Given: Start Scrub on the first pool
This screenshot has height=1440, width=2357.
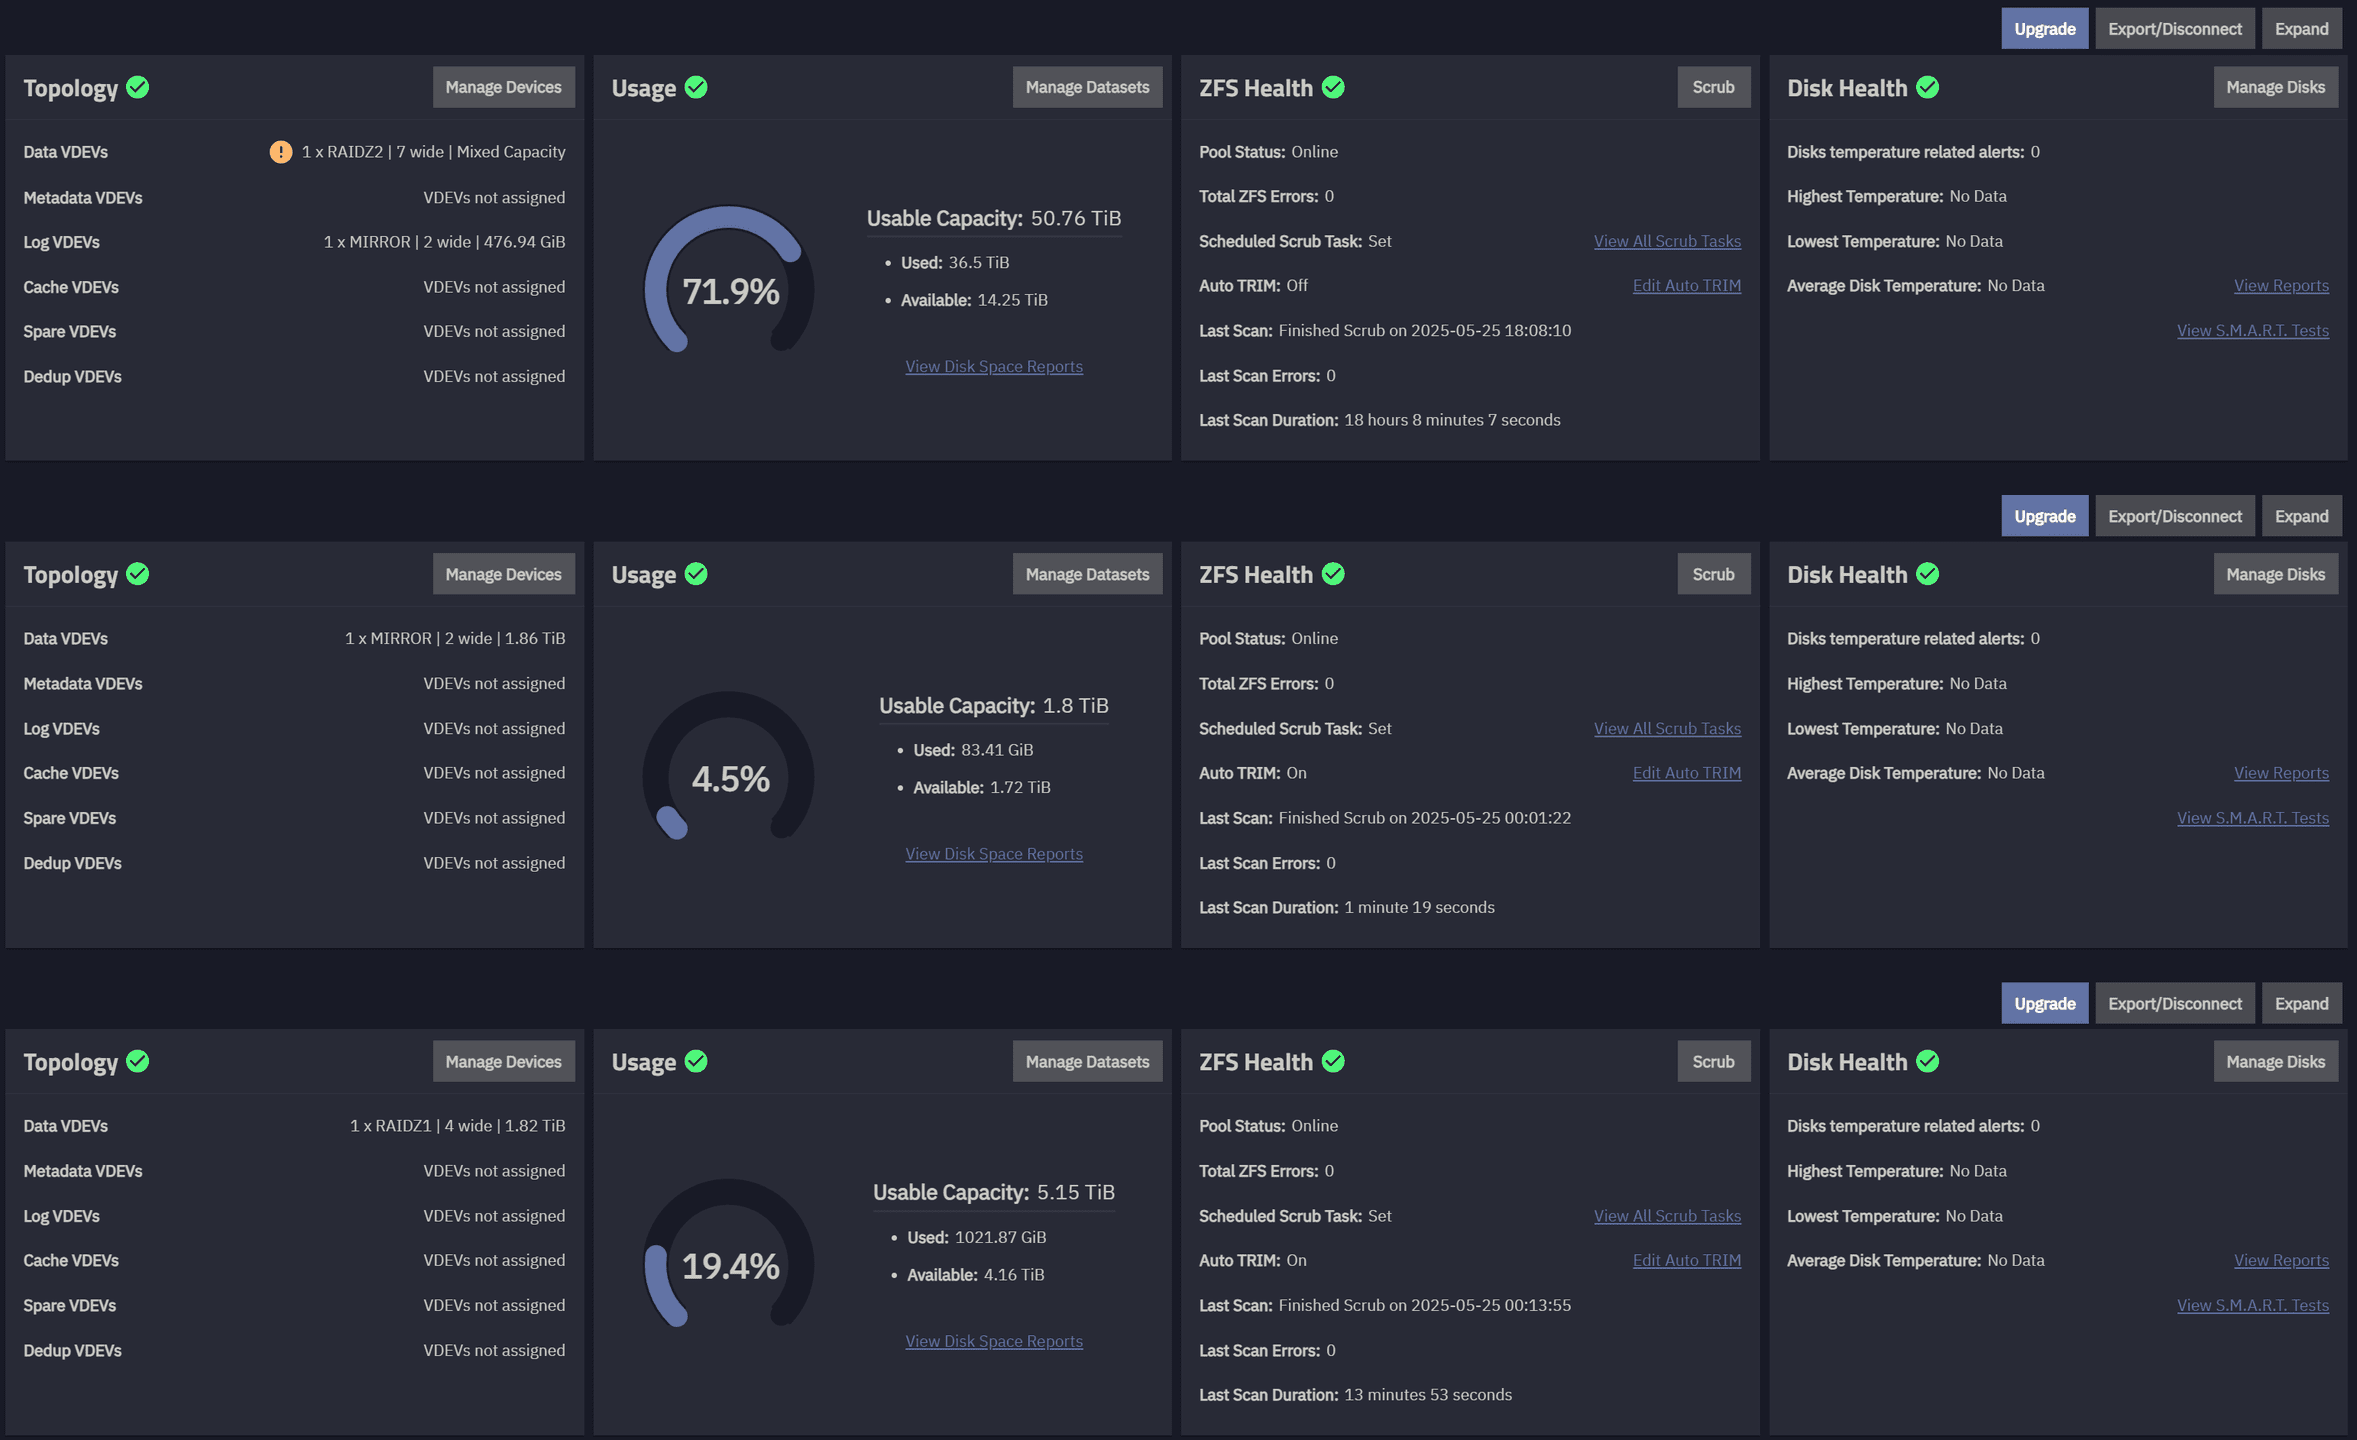Looking at the screenshot, I should click(x=1713, y=87).
